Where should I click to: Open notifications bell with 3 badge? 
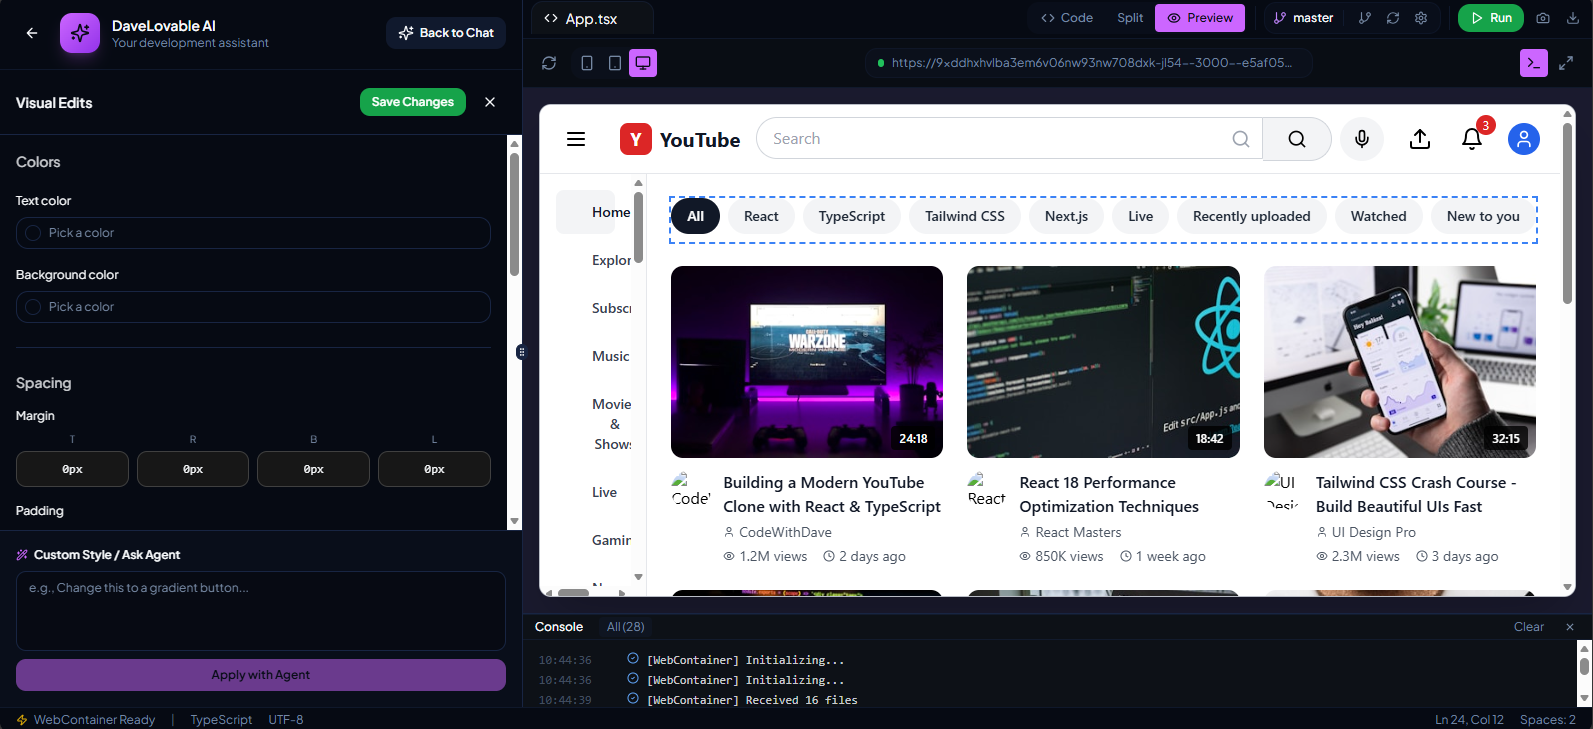pos(1472,139)
